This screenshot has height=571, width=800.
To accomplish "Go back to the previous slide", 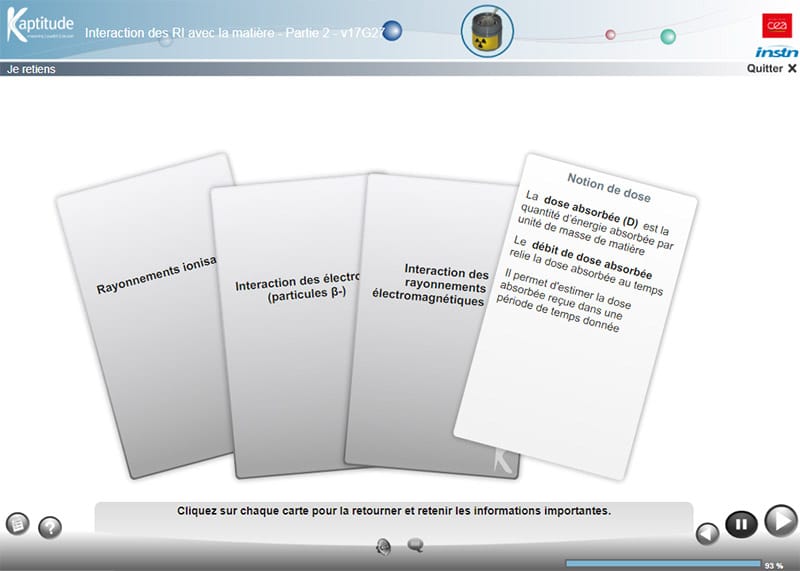I will point(707,532).
